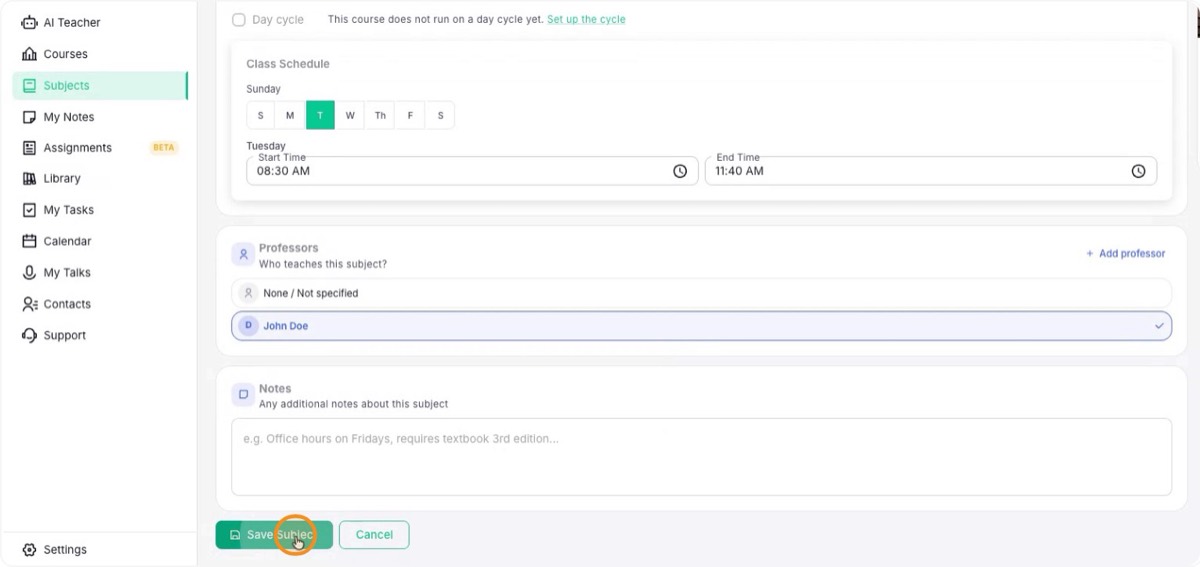This screenshot has height=567, width=1200.
Task: Toggle Friday day button
Action: [410, 116]
